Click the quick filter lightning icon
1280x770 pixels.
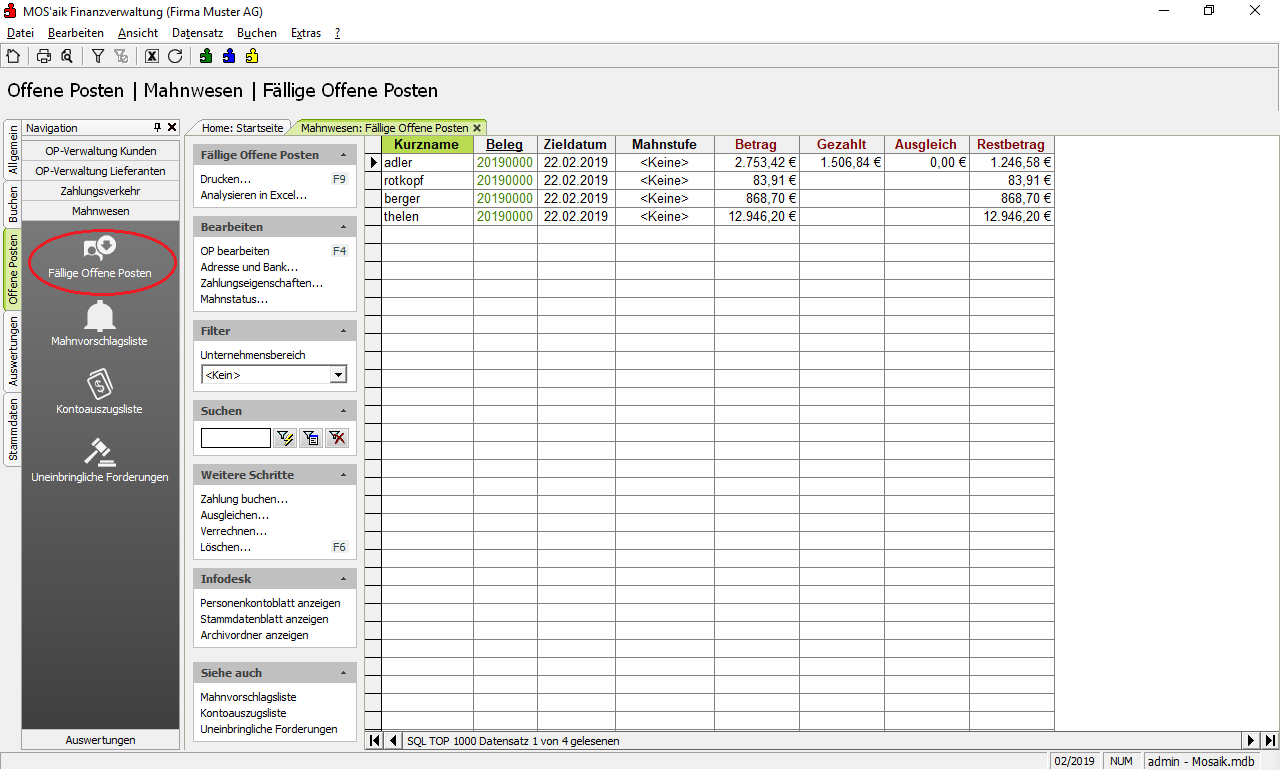click(x=285, y=437)
